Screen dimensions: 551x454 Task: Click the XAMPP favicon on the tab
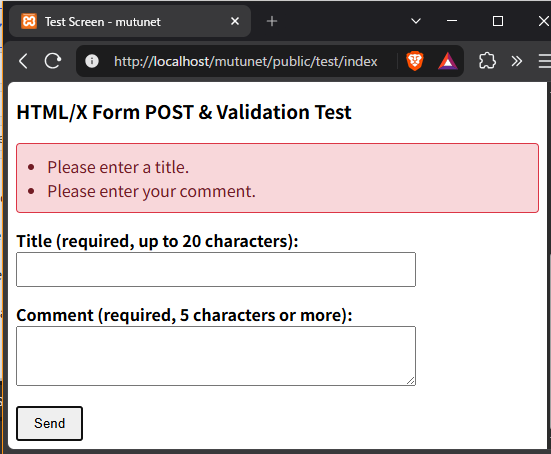click(x=29, y=21)
